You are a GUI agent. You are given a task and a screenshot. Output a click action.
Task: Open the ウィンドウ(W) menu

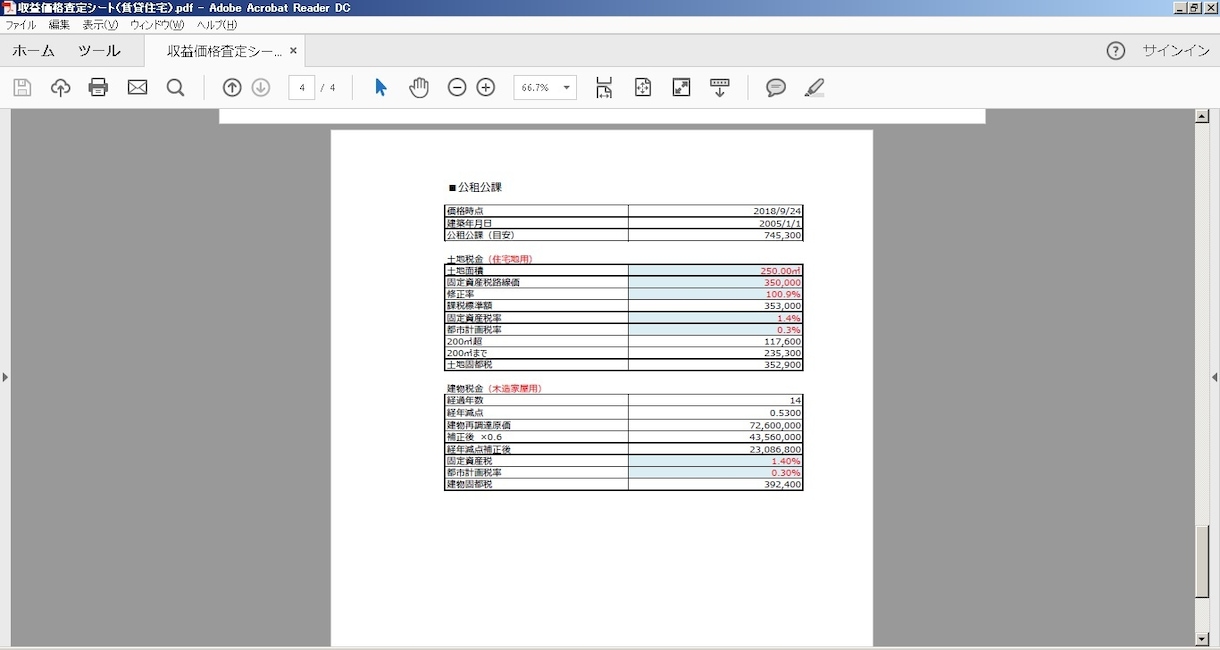(157, 25)
